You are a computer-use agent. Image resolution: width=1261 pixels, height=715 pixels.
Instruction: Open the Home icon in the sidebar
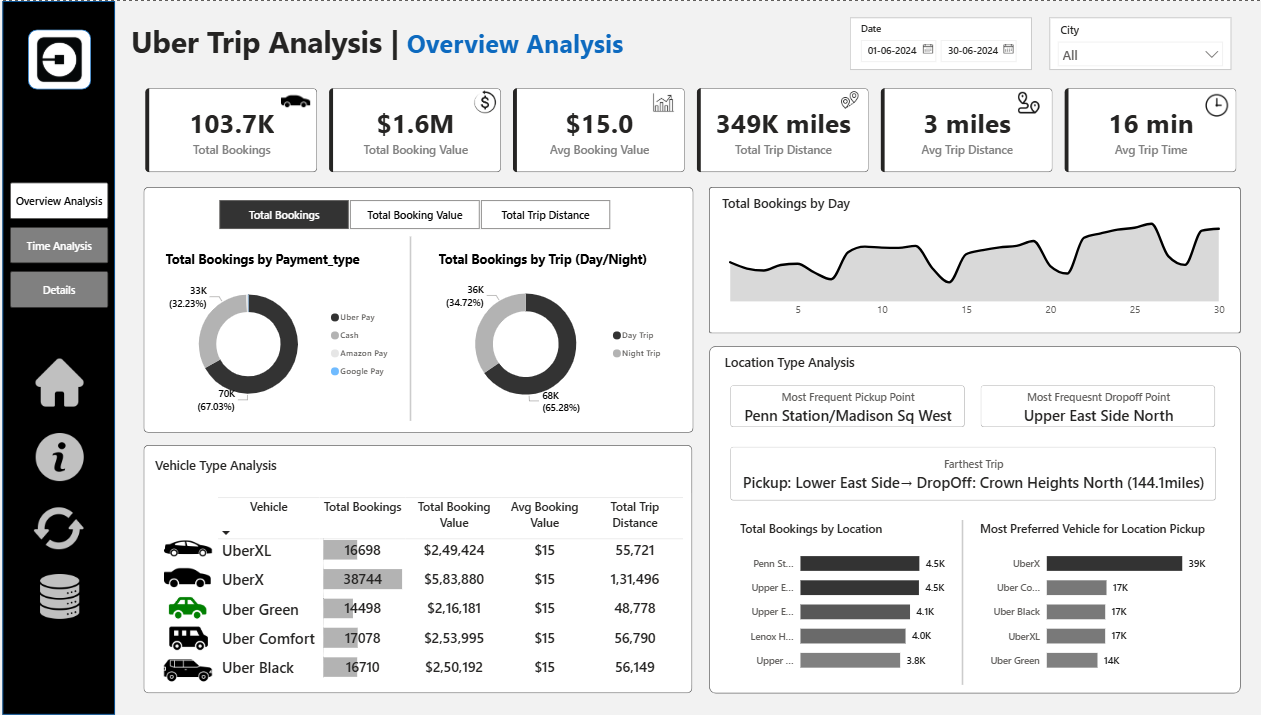pyautogui.click(x=60, y=382)
